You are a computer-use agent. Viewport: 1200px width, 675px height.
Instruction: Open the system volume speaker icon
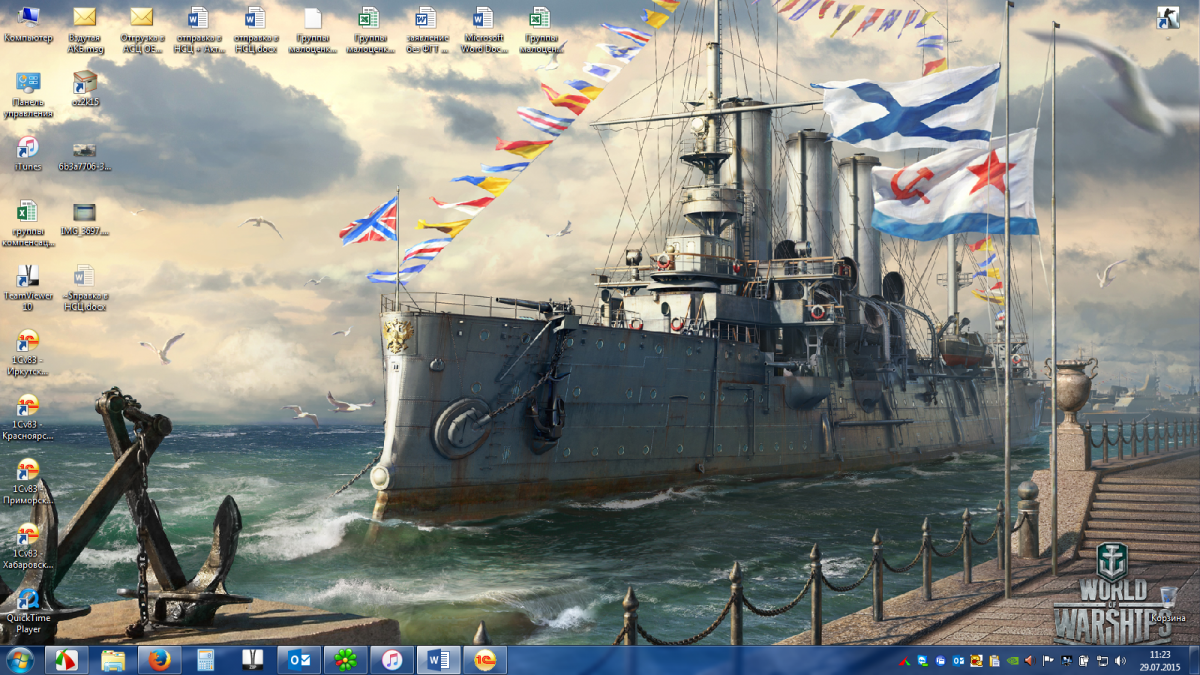coord(1119,661)
